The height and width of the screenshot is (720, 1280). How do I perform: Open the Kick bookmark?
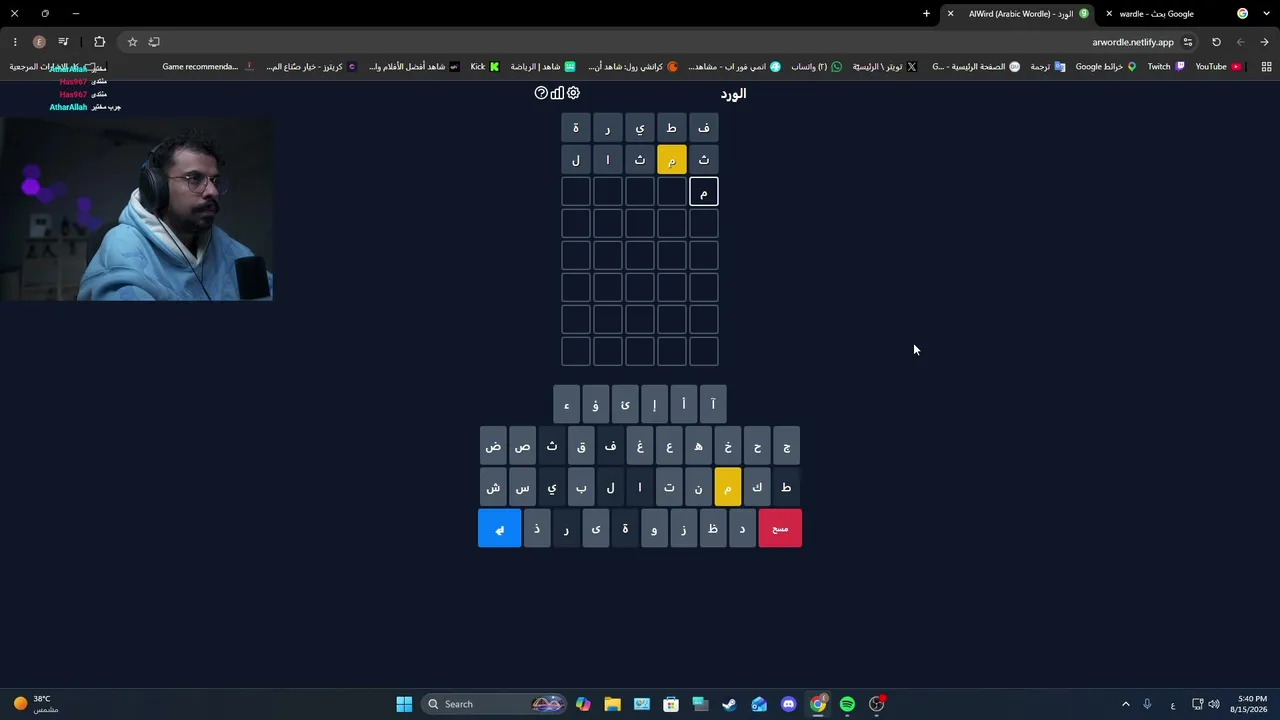(x=485, y=67)
